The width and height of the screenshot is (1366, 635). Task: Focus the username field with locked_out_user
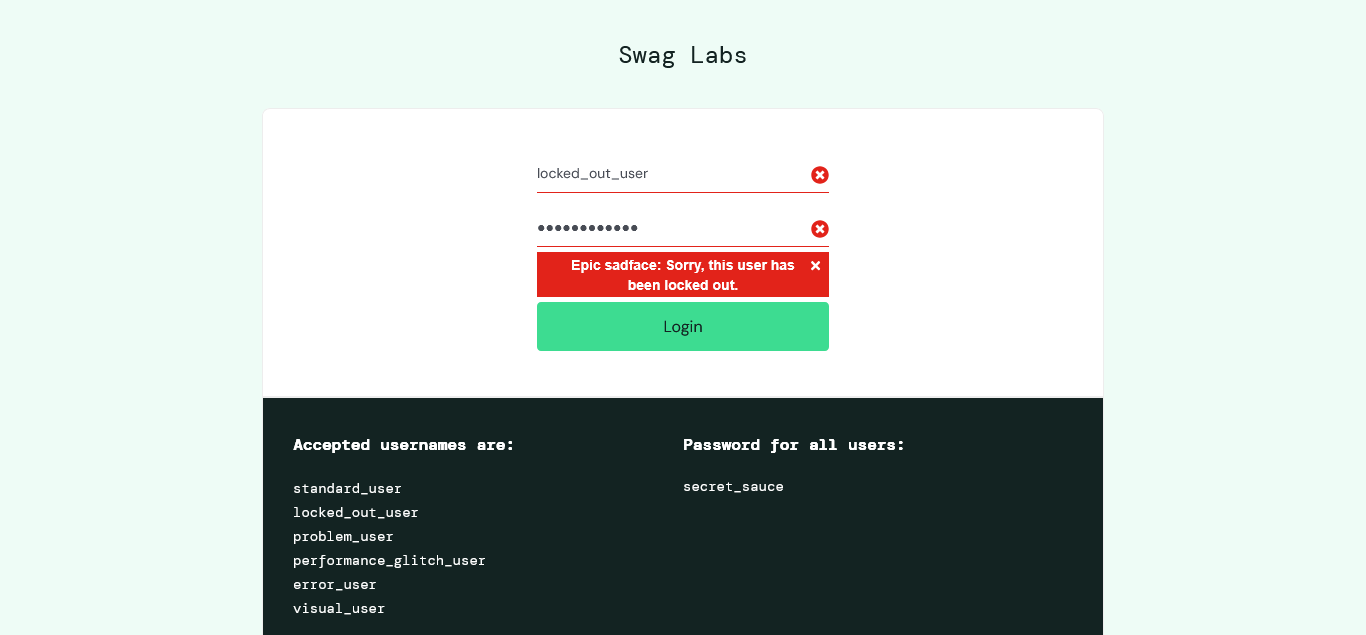click(x=683, y=174)
